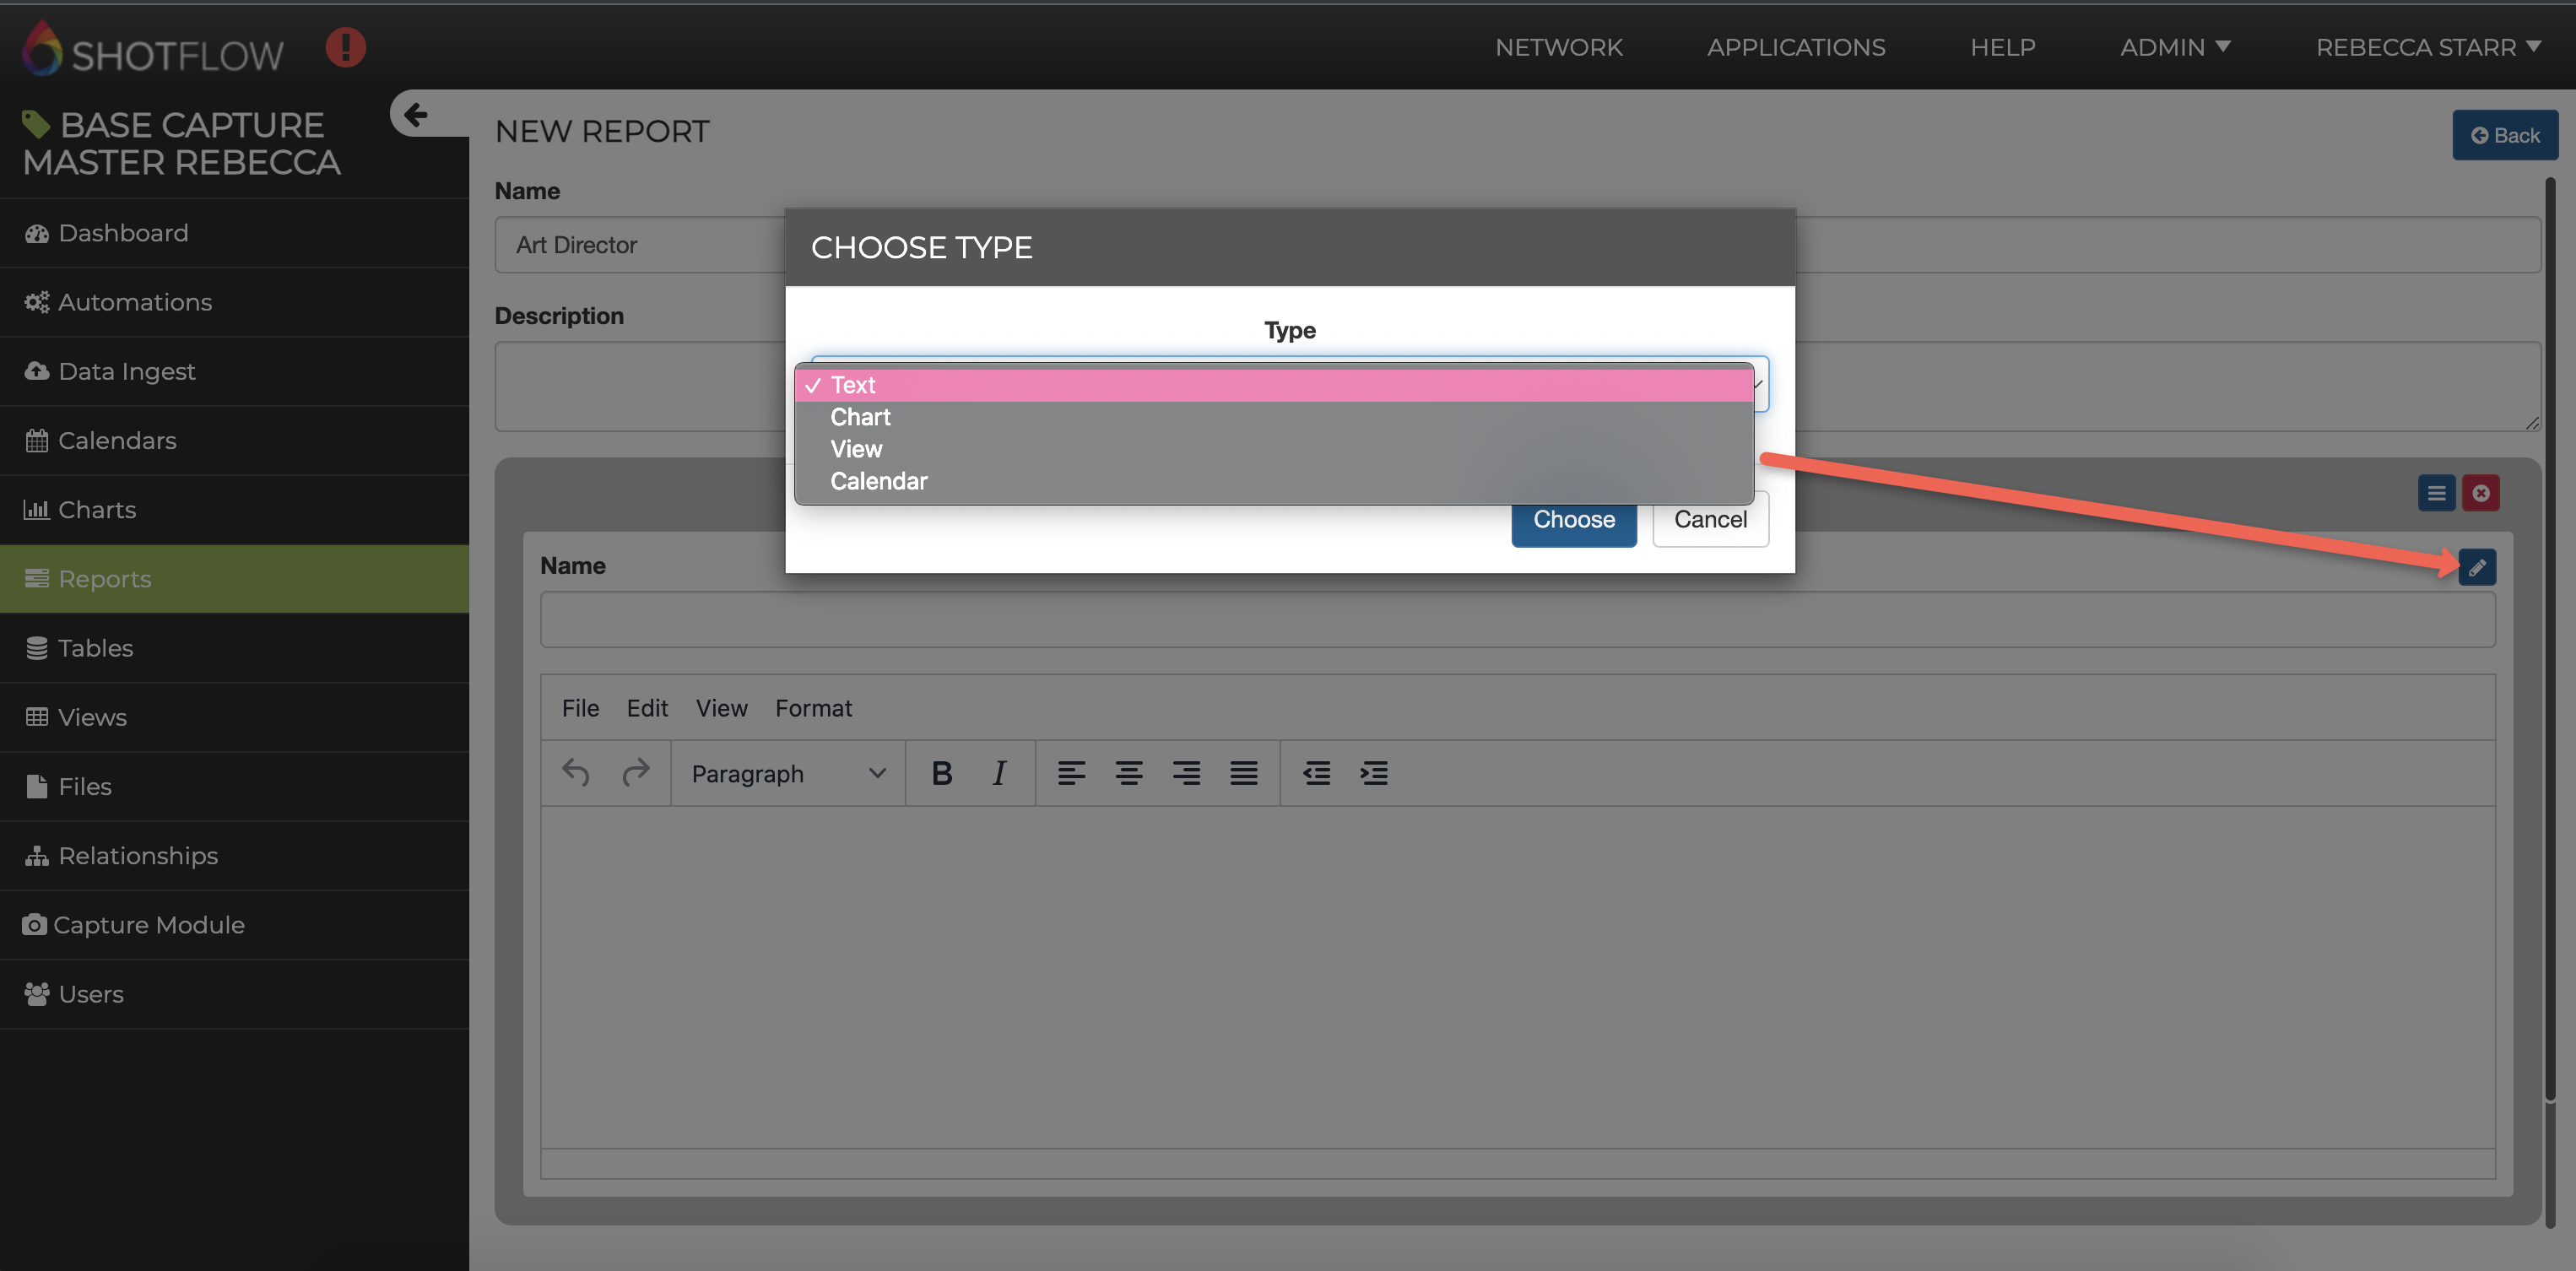Apply italic formatting in editor

pyautogui.click(x=998, y=773)
